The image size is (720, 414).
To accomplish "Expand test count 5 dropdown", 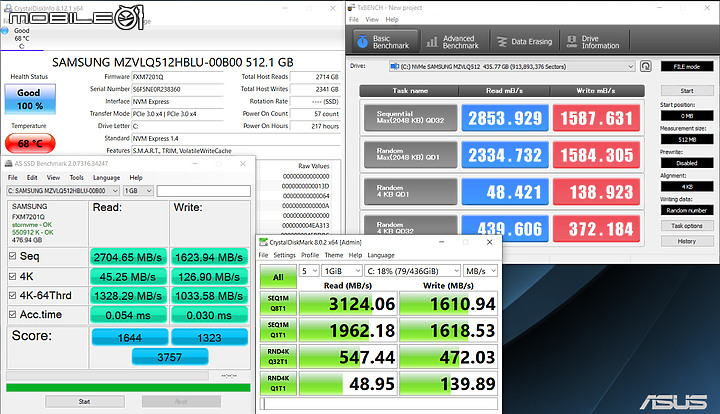I will tap(309, 271).
